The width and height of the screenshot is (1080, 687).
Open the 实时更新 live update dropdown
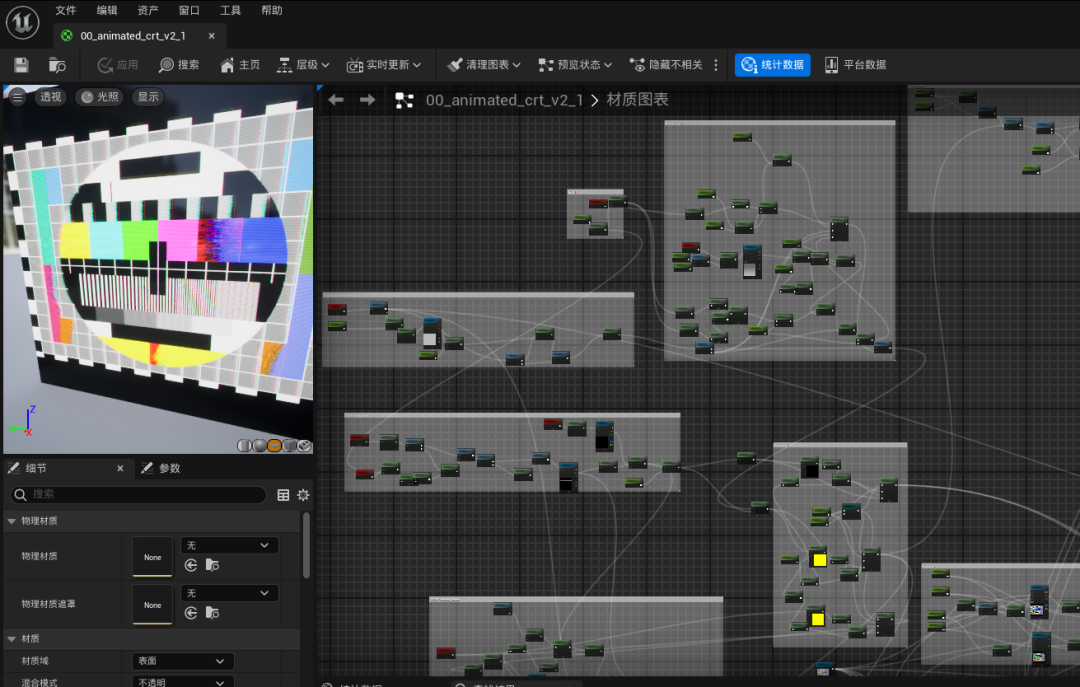point(384,65)
